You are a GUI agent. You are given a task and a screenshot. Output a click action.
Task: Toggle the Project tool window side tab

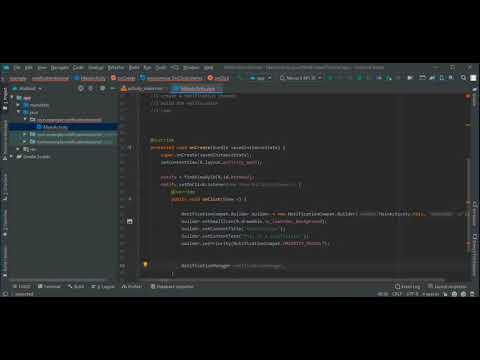pyautogui.click(x=5, y=98)
